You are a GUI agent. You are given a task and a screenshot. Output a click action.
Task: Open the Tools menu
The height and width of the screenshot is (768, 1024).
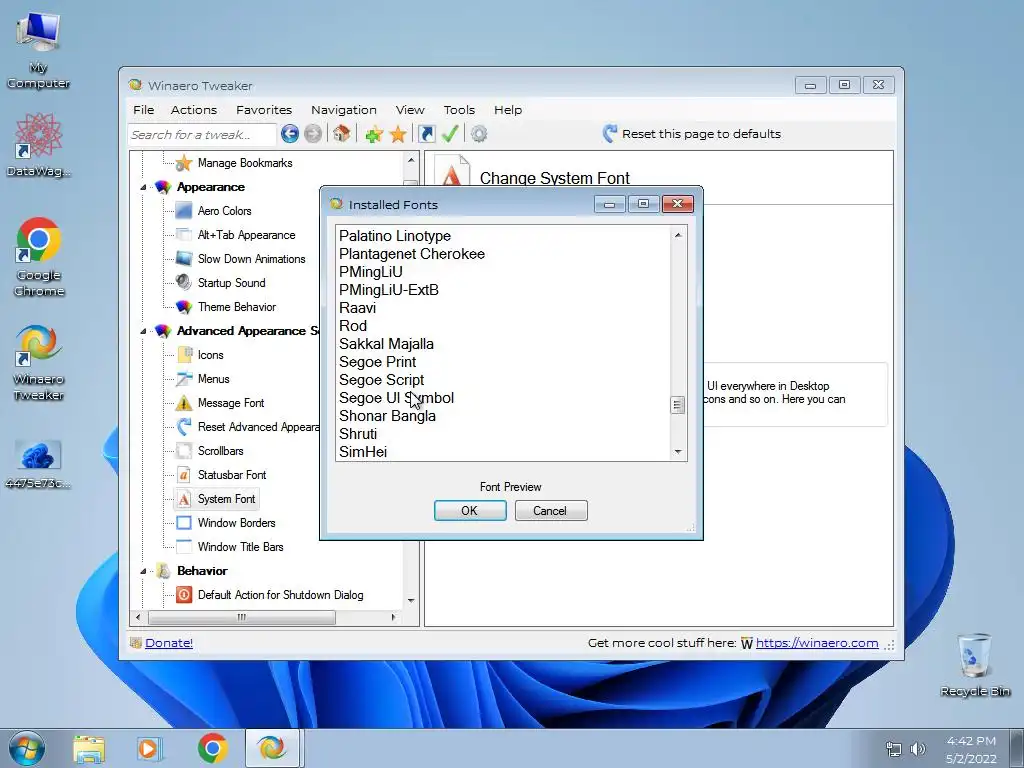pos(459,110)
